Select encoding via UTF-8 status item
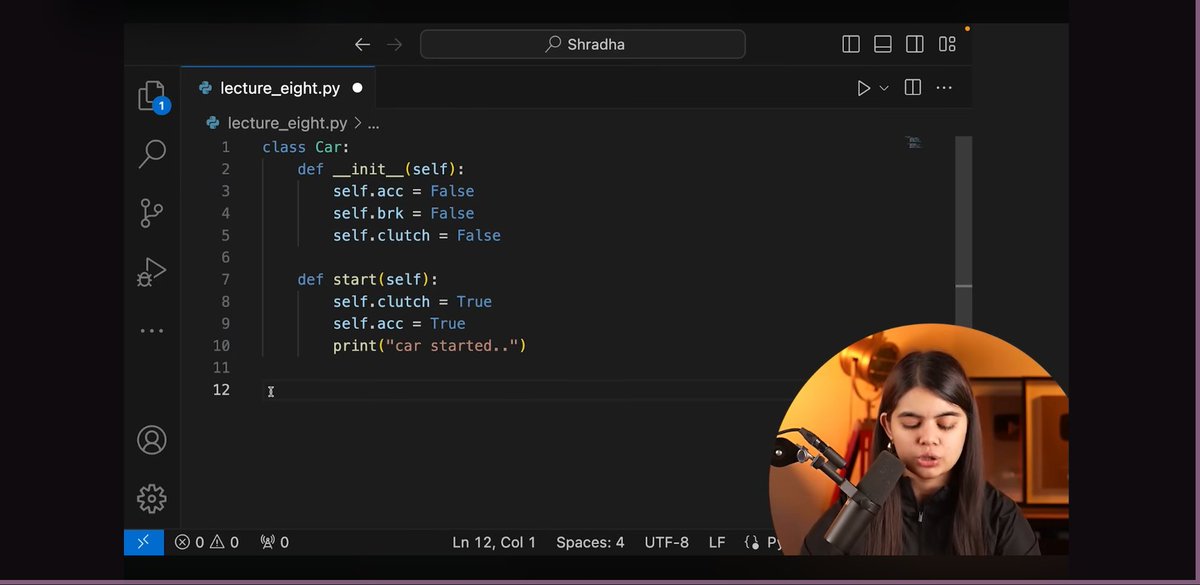Screen dimensions: 1200x585 coord(667,542)
